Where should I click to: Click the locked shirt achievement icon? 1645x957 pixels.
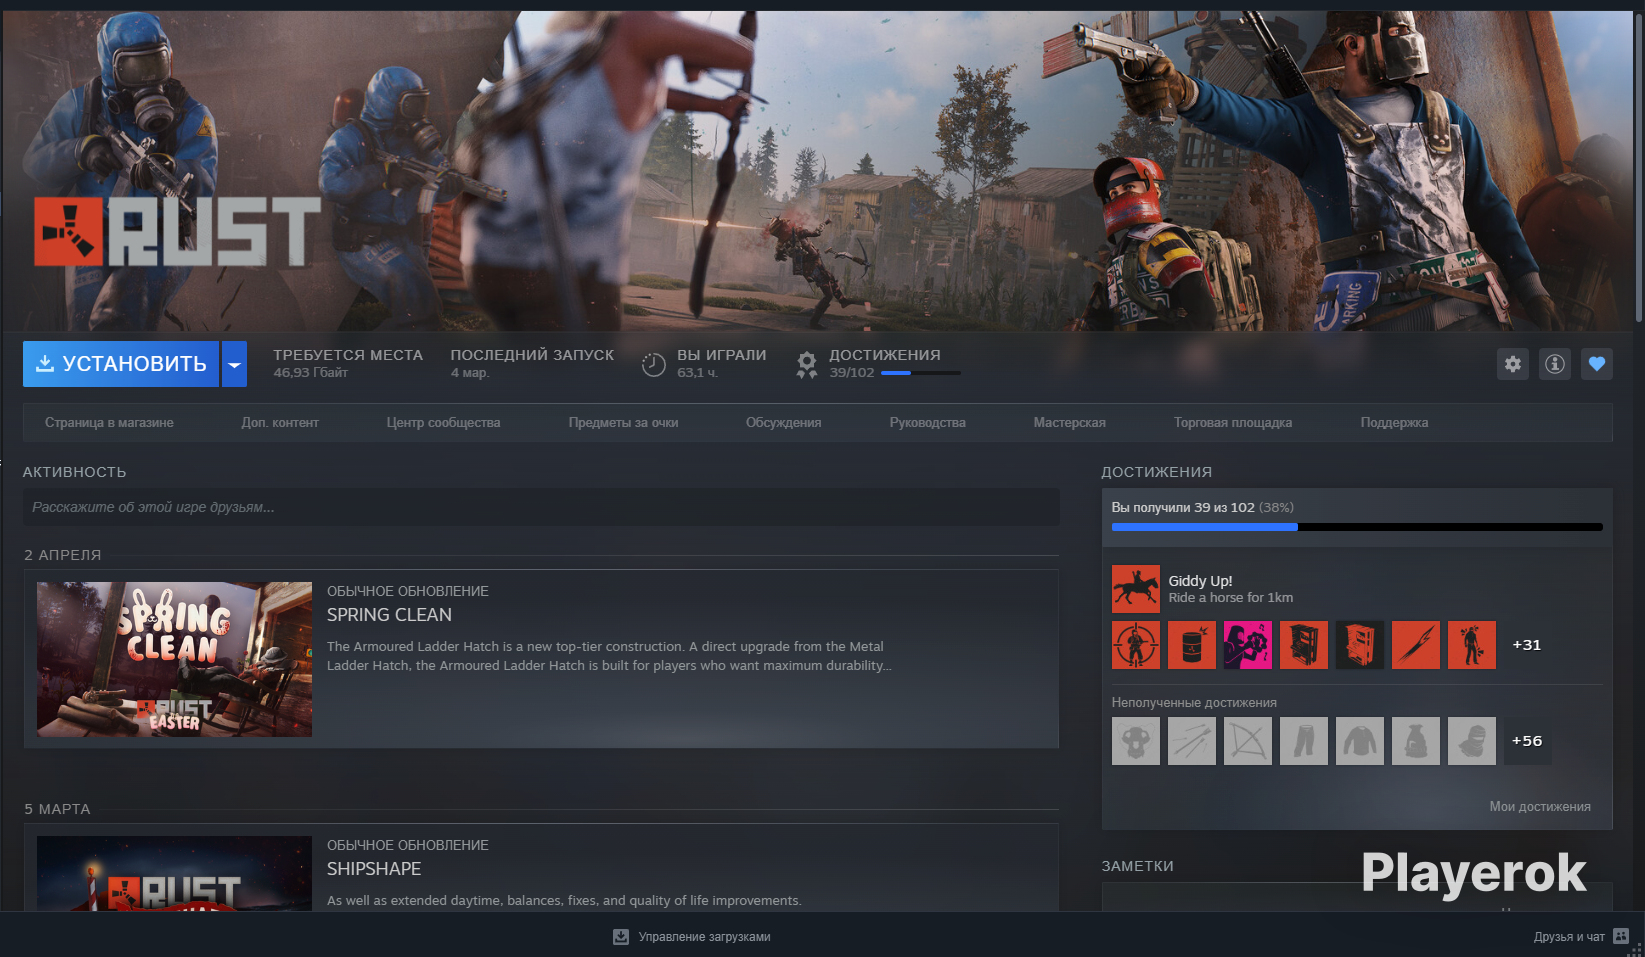(x=1359, y=741)
